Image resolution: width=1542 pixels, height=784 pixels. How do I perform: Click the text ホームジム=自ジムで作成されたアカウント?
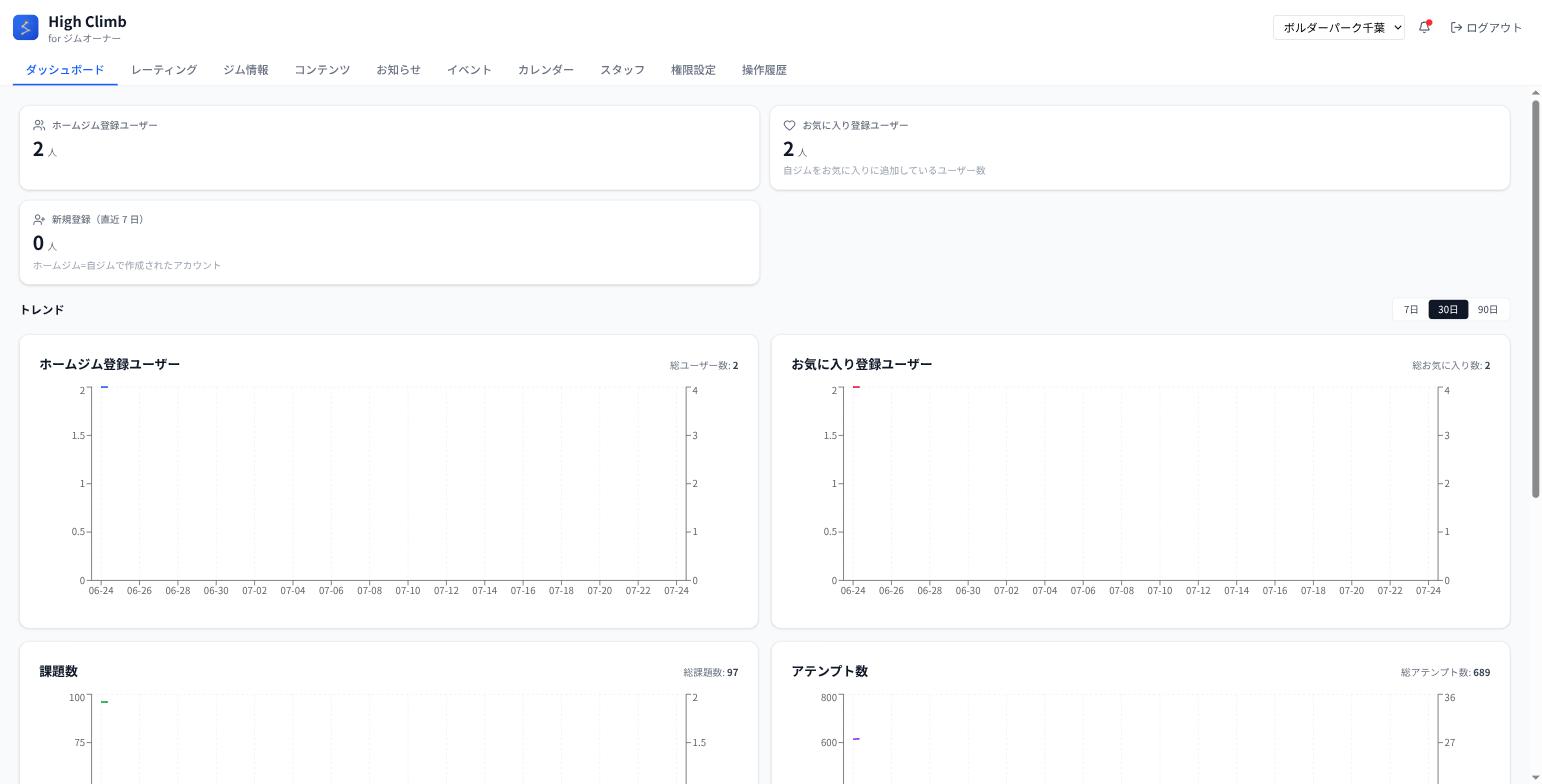(x=127, y=265)
